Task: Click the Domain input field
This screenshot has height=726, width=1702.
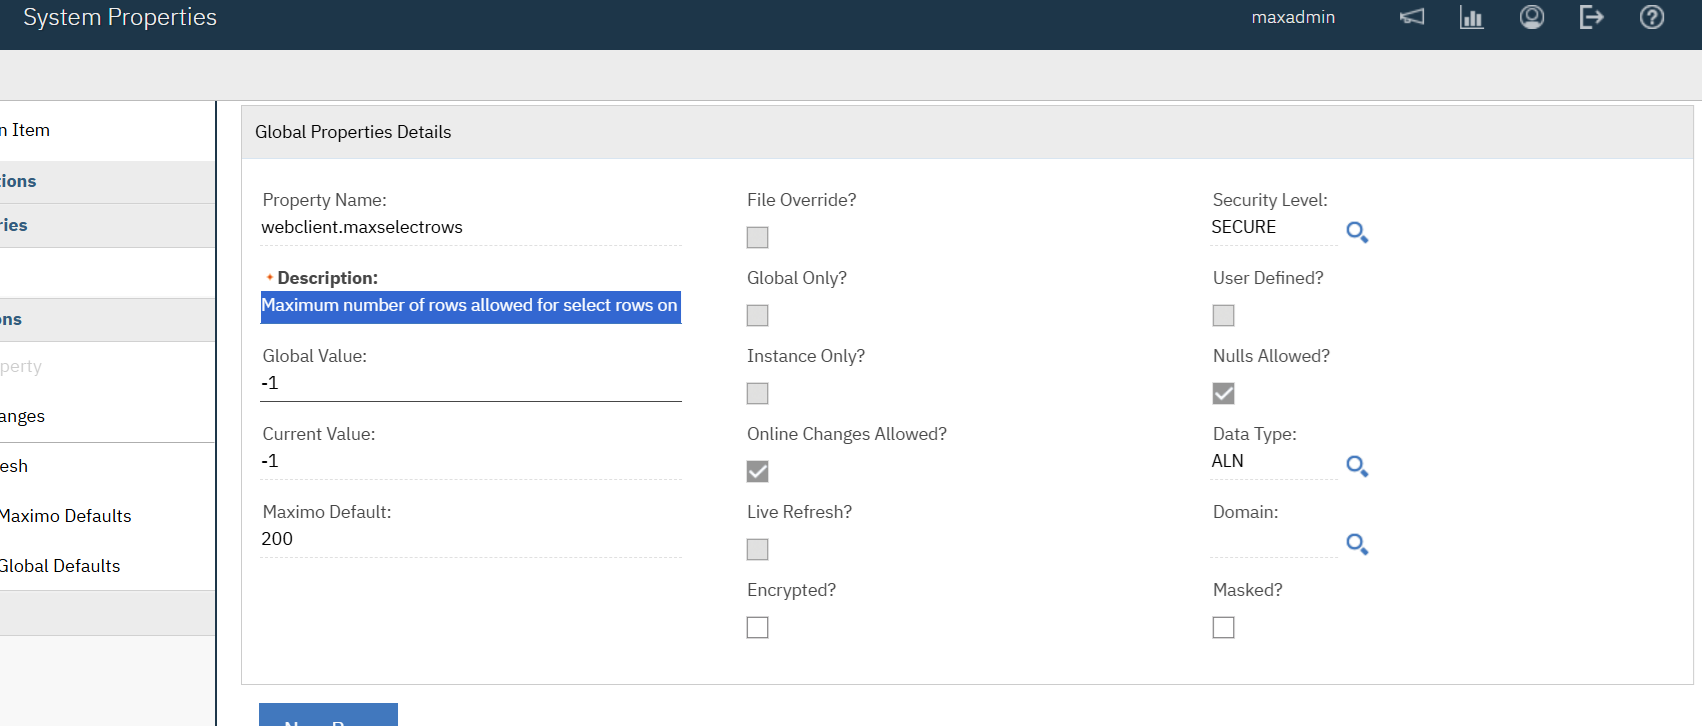Action: pos(1272,540)
